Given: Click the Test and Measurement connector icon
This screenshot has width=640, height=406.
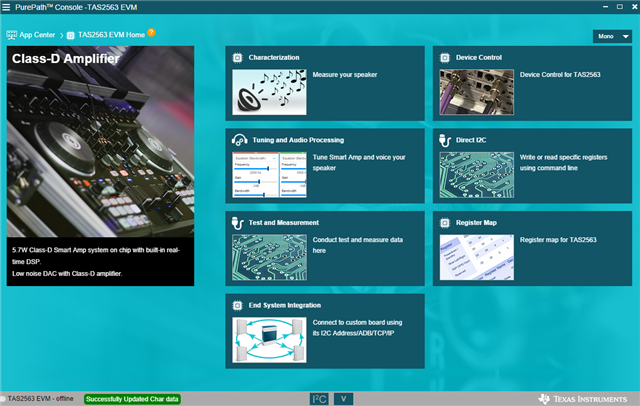Looking at the screenshot, I should tap(237, 223).
